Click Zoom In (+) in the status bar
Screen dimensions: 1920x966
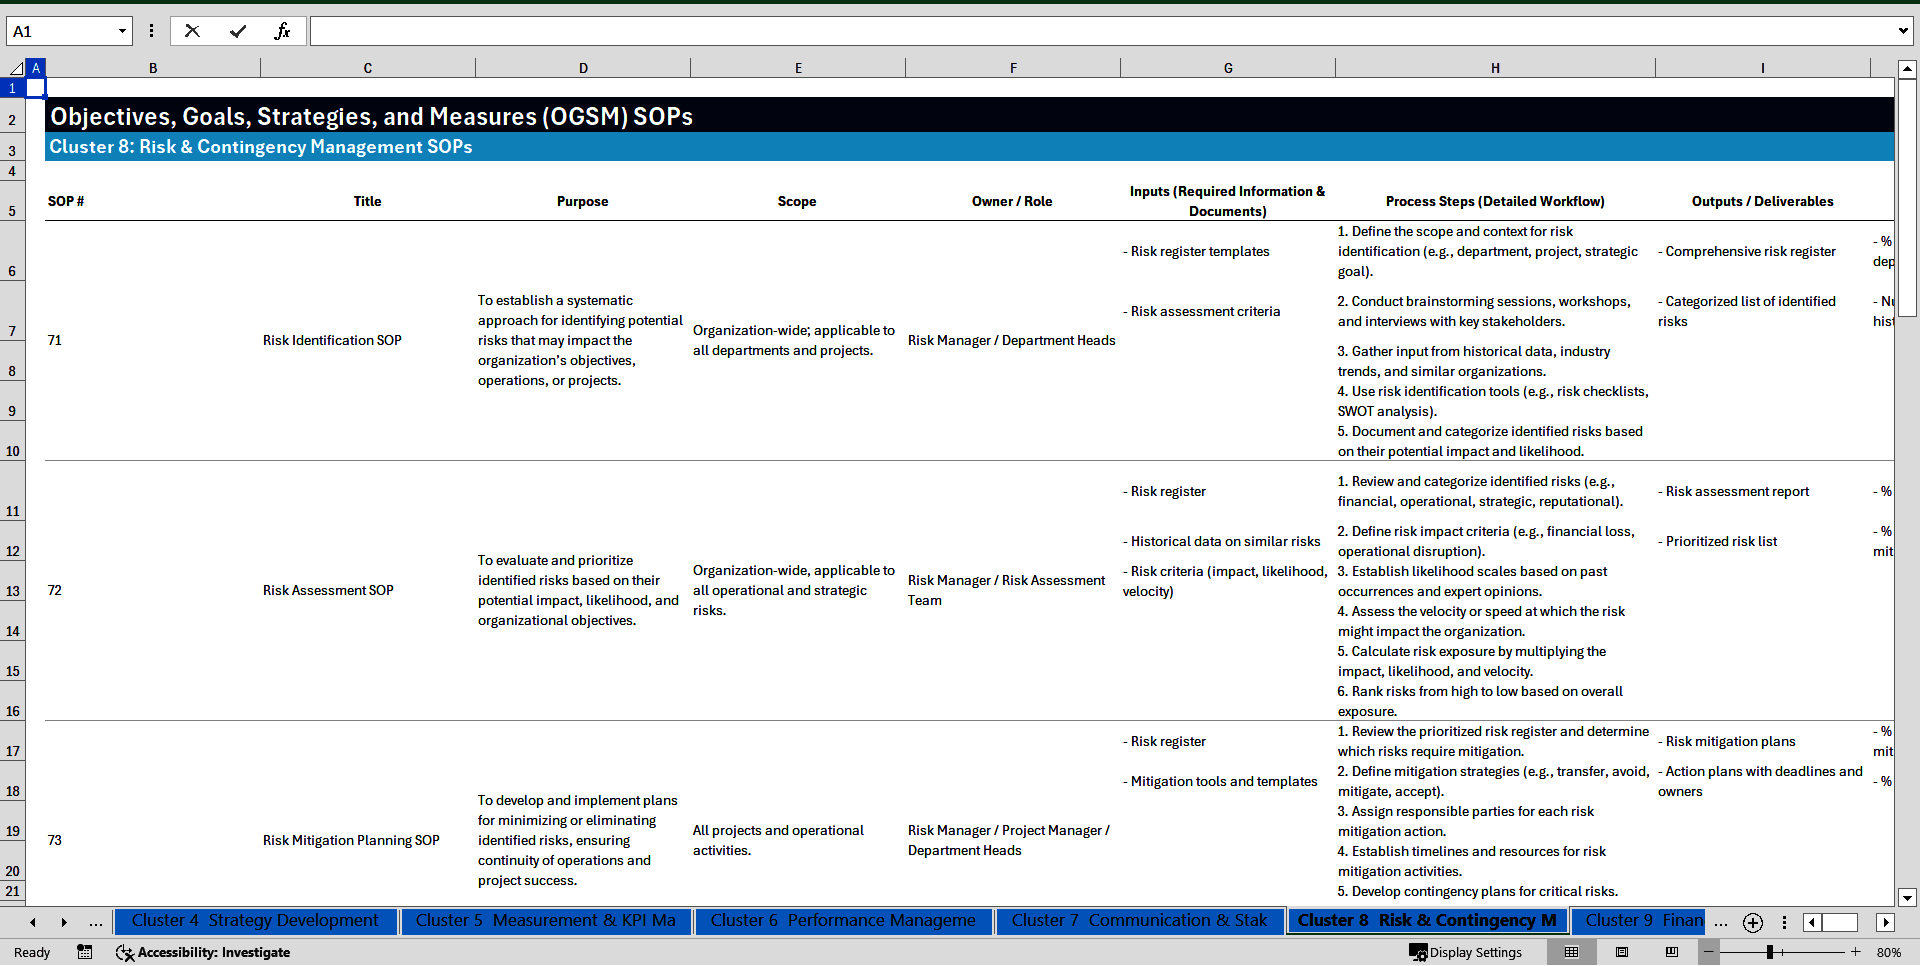pyautogui.click(x=1856, y=952)
